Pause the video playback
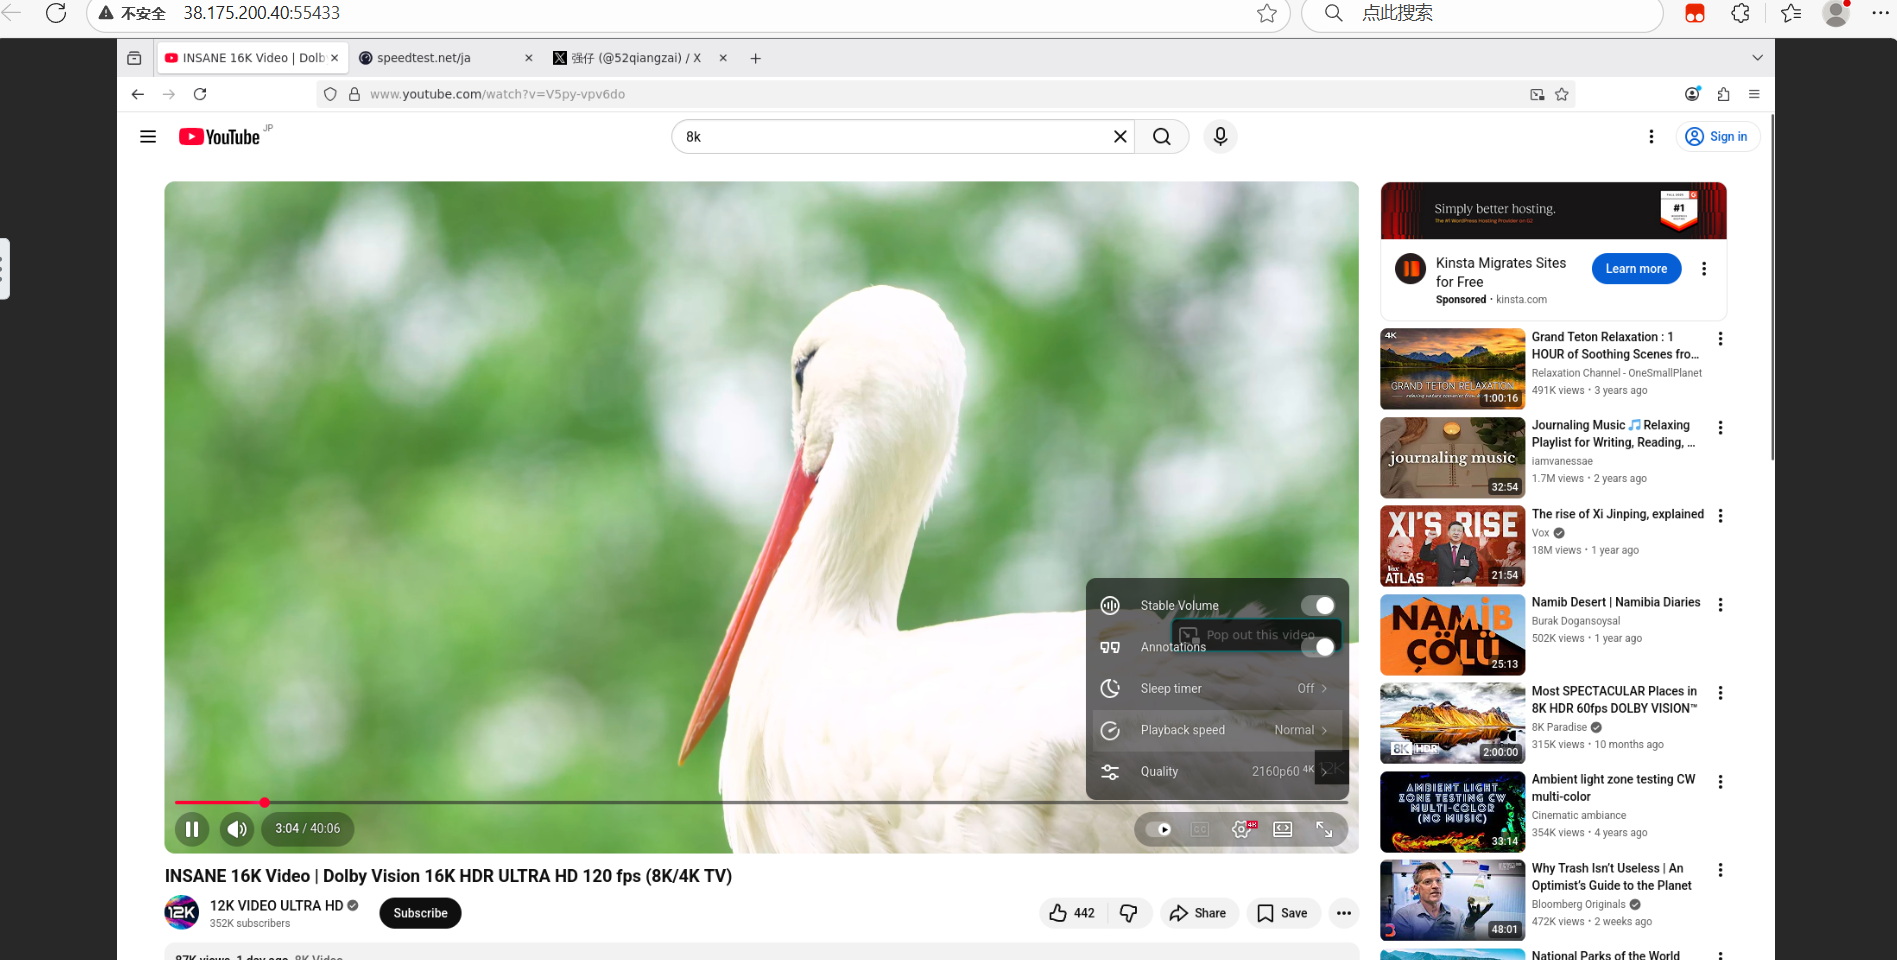Viewport: 1897px width, 960px height. click(x=192, y=829)
